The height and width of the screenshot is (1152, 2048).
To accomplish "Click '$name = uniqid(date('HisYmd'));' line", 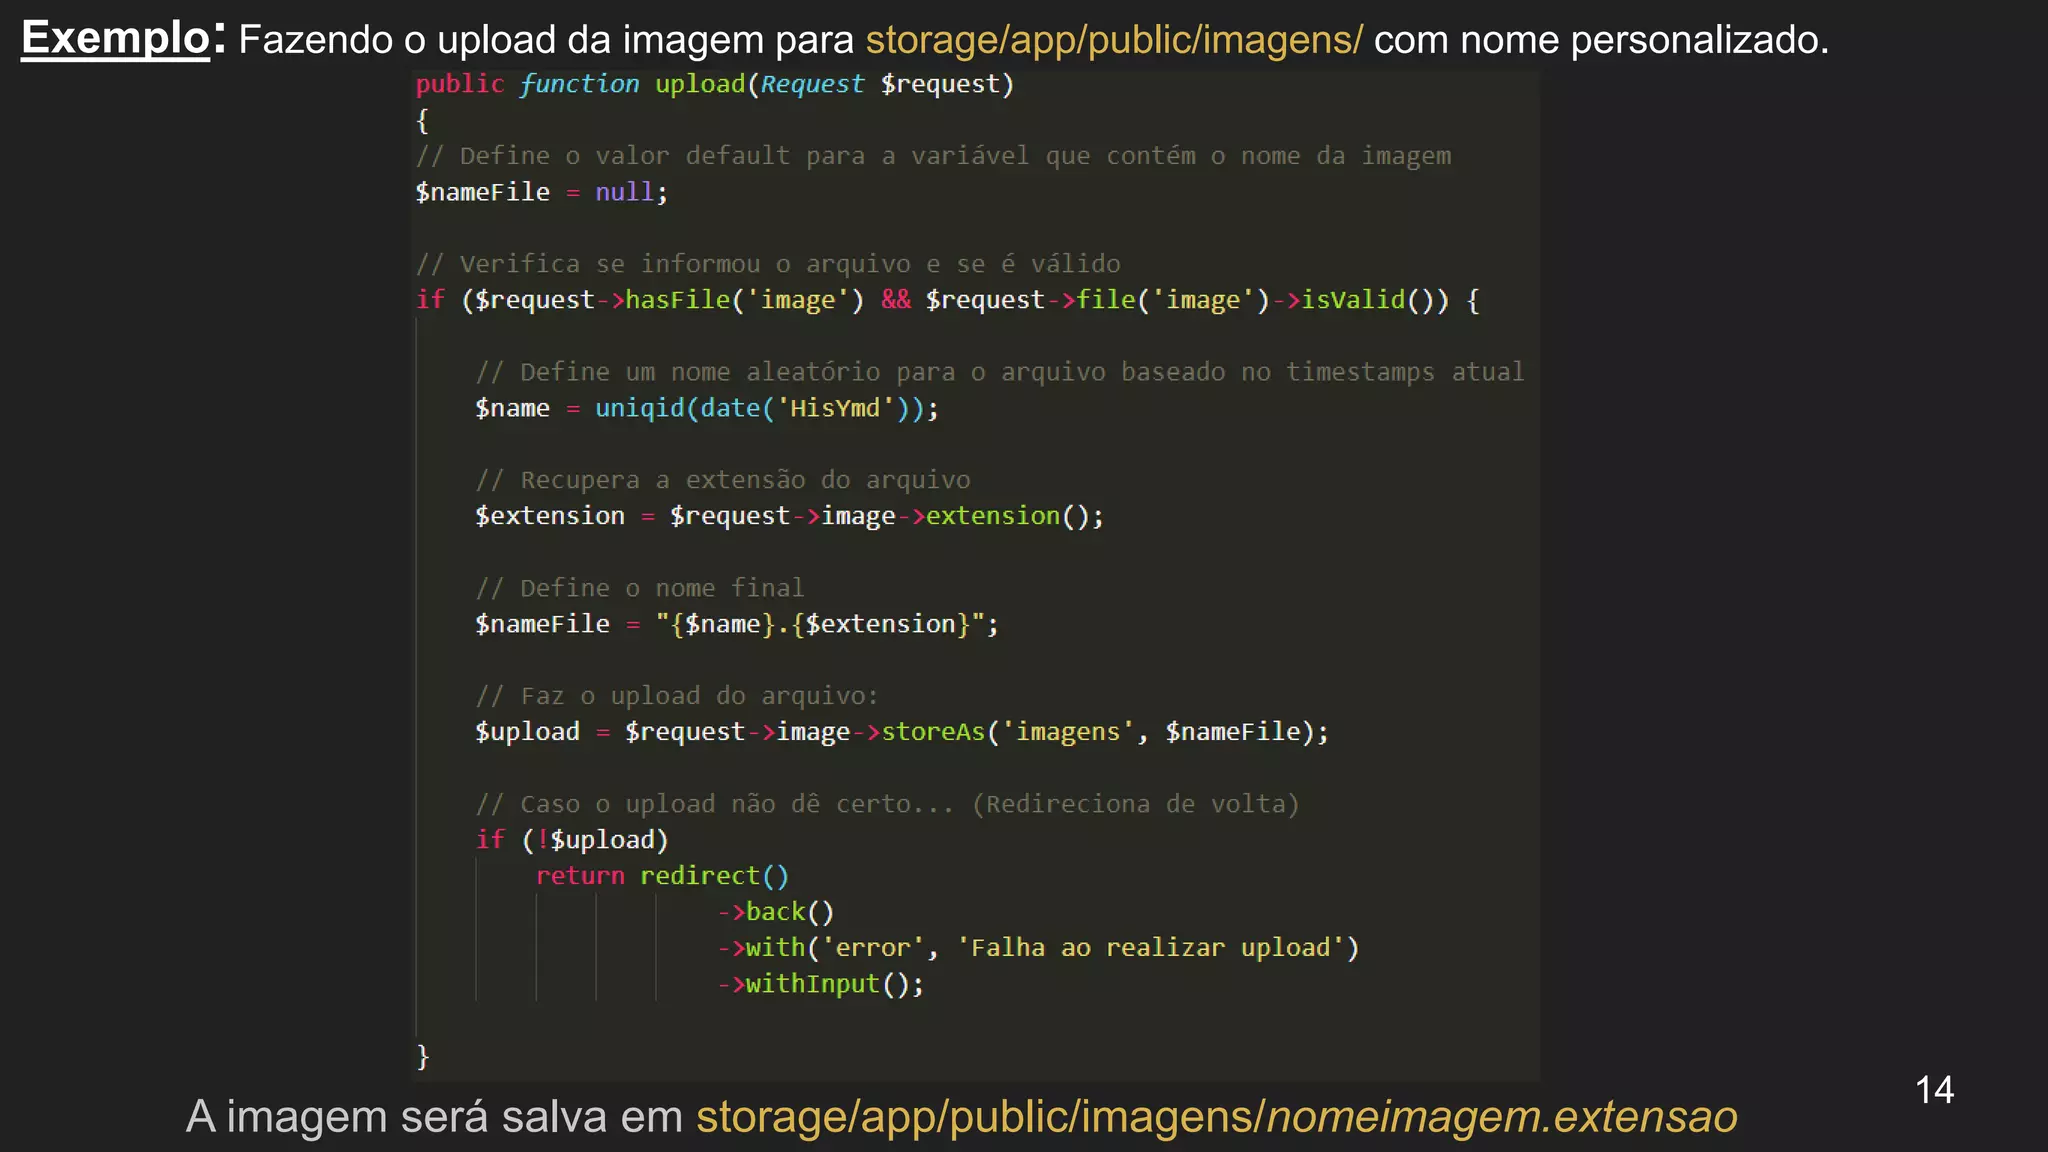I will click(707, 408).
